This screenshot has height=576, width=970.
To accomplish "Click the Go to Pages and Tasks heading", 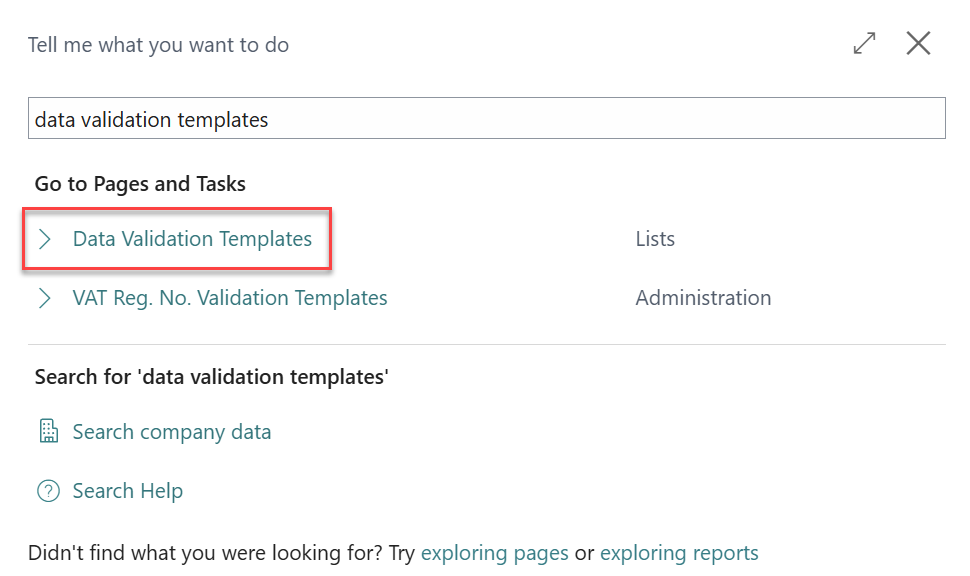I will coord(139,183).
